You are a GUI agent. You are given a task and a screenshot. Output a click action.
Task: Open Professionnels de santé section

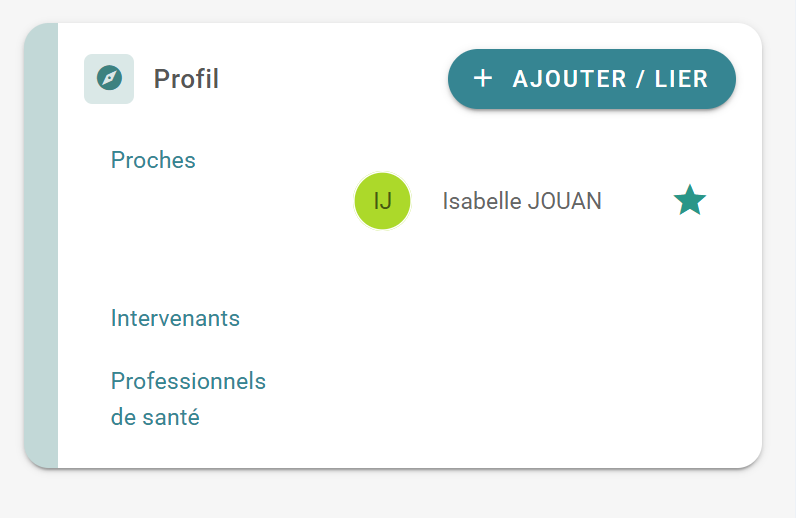188,399
